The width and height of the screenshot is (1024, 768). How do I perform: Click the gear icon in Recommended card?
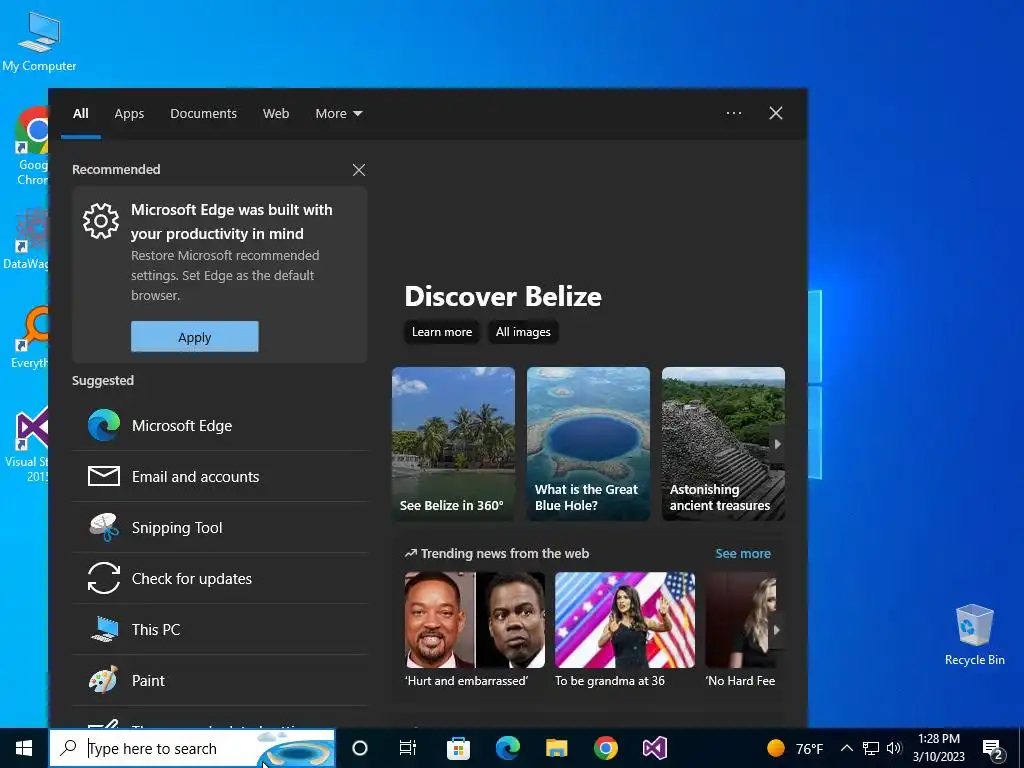tap(101, 221)
